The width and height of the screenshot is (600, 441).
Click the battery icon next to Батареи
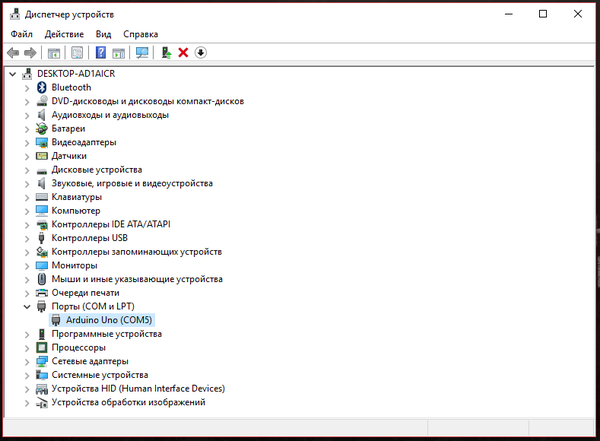pyautogui.click(x=42, y=129)
